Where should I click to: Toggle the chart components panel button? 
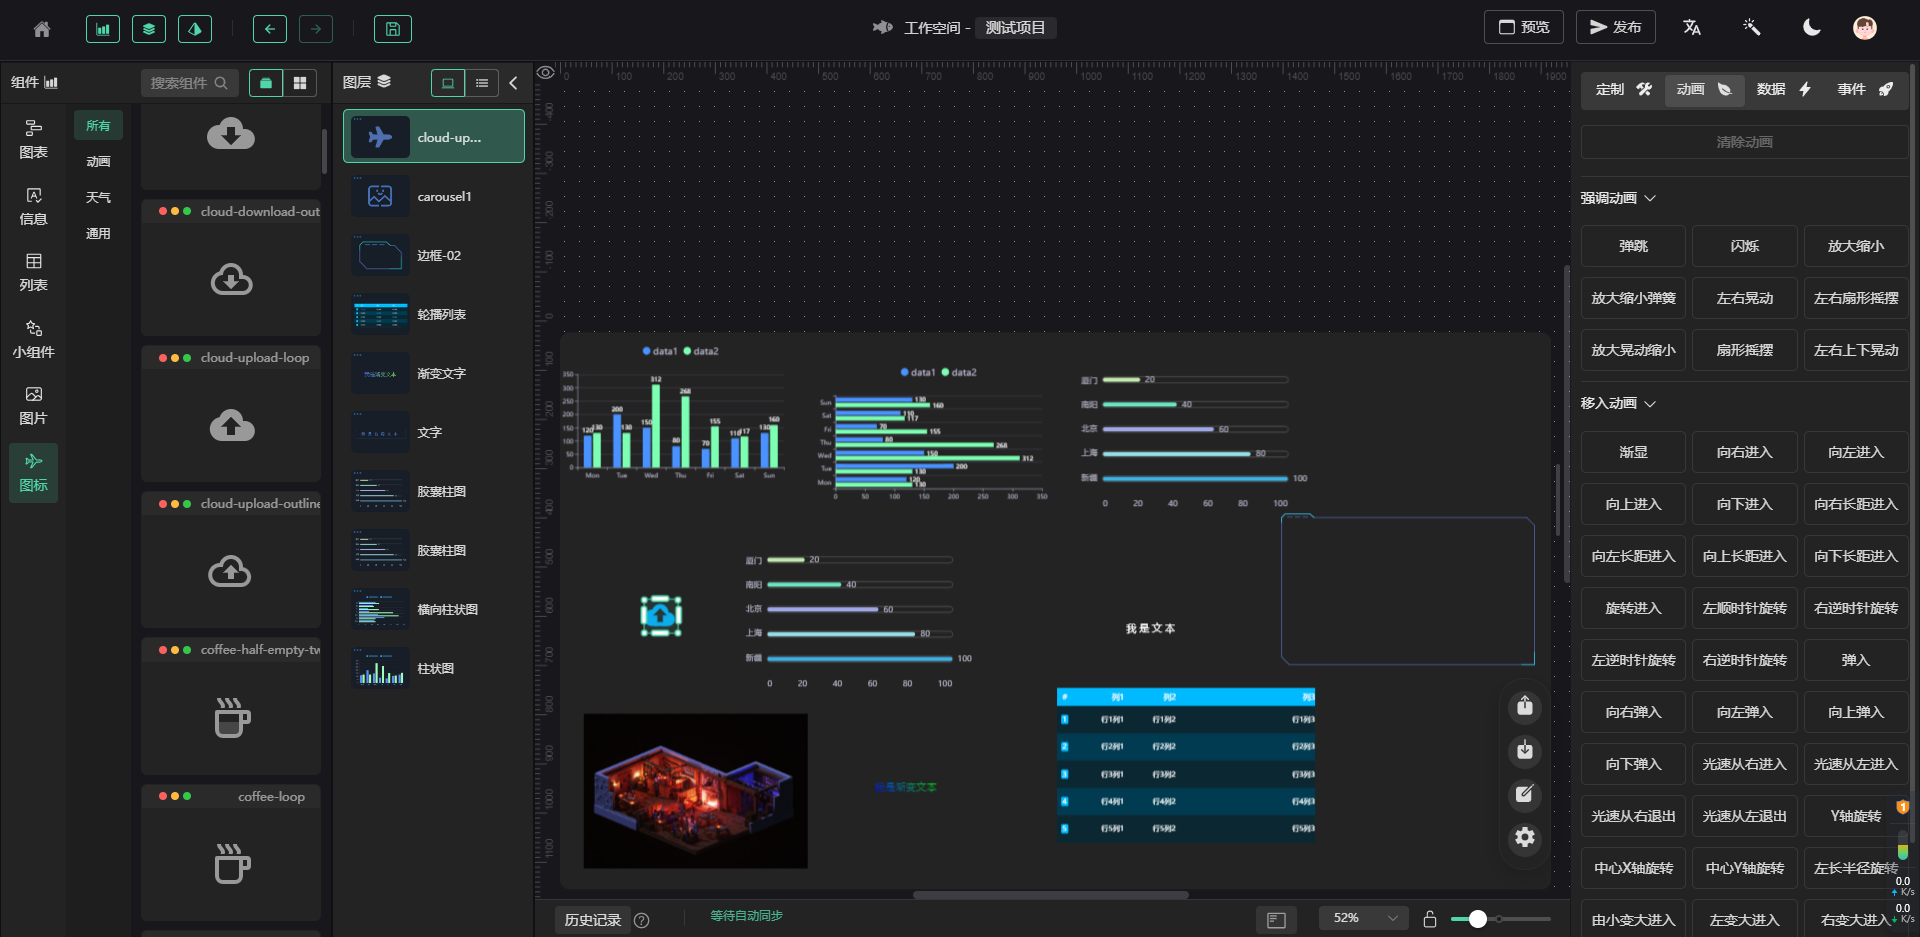pos(103,29)
